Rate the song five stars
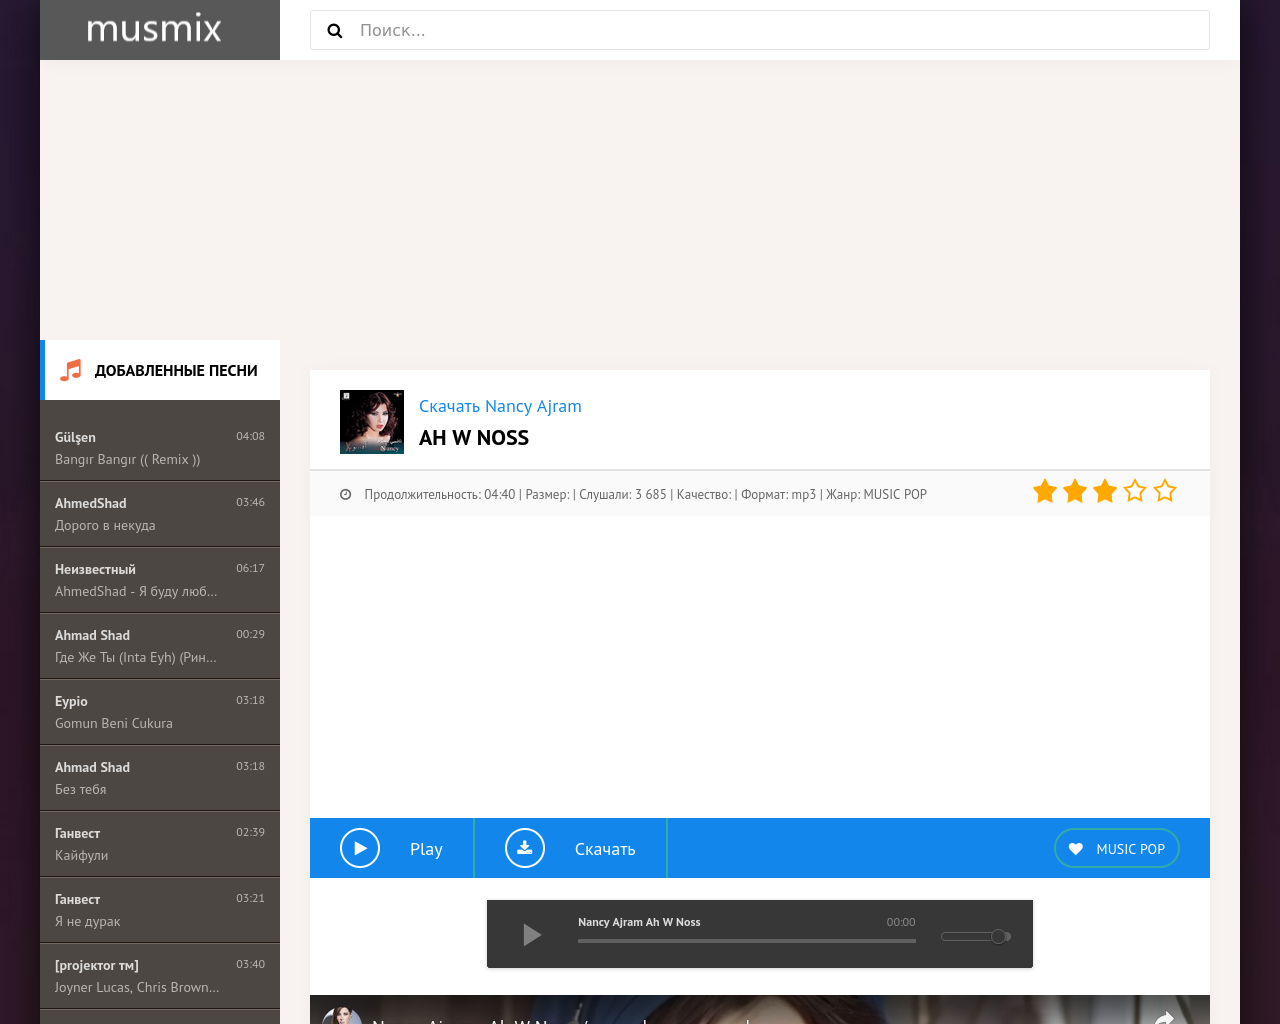The height and width of the screenshot is (1024, 1280). [1165, 491]
